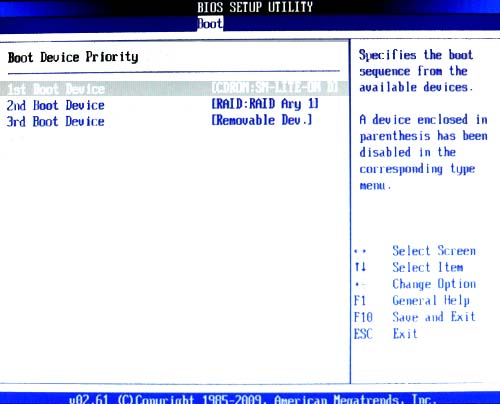Viewport: 500px width, 404px height.
Task: Click the Select Screen legend text
Action: coord(434,251)
